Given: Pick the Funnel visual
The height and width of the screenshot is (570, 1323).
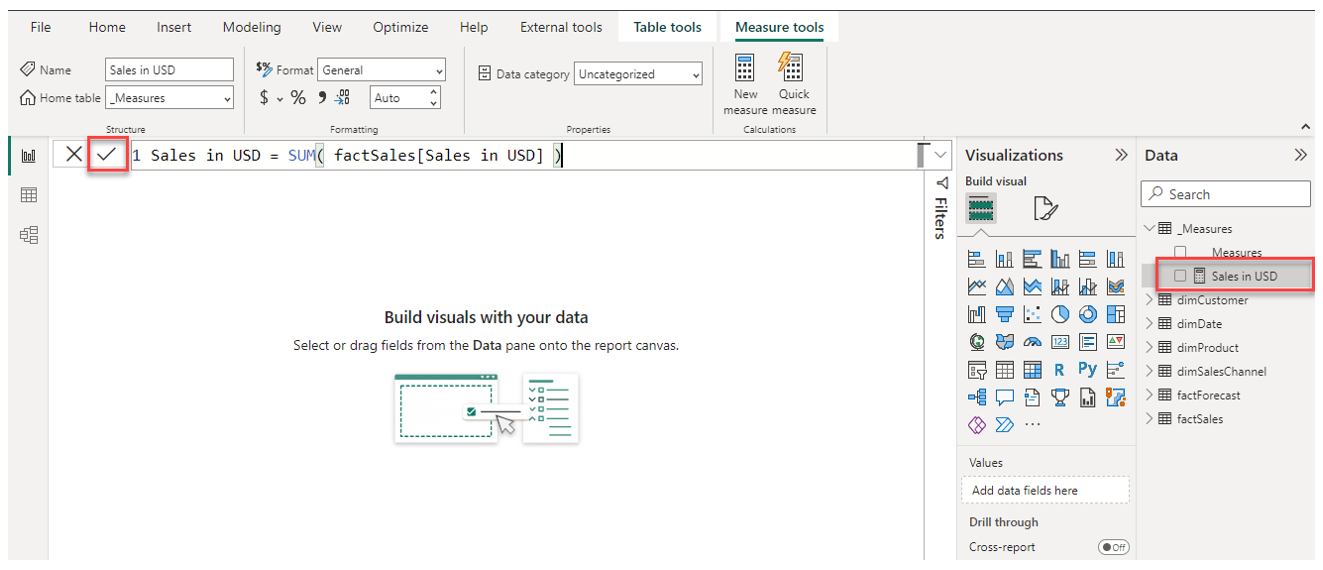Looking at the screenshot, I should (1005, 314).
